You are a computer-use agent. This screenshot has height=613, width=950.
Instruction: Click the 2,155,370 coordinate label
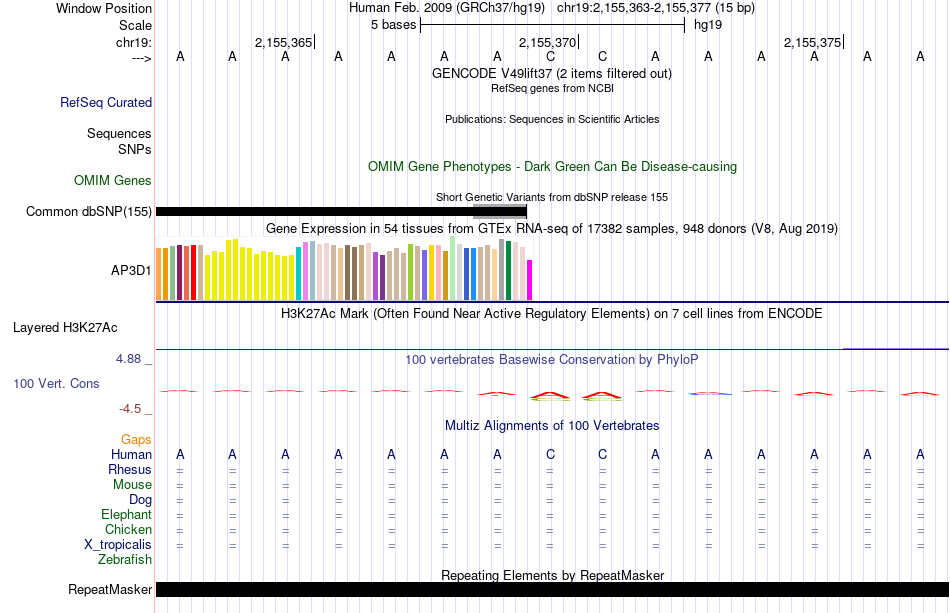point(547,42)
